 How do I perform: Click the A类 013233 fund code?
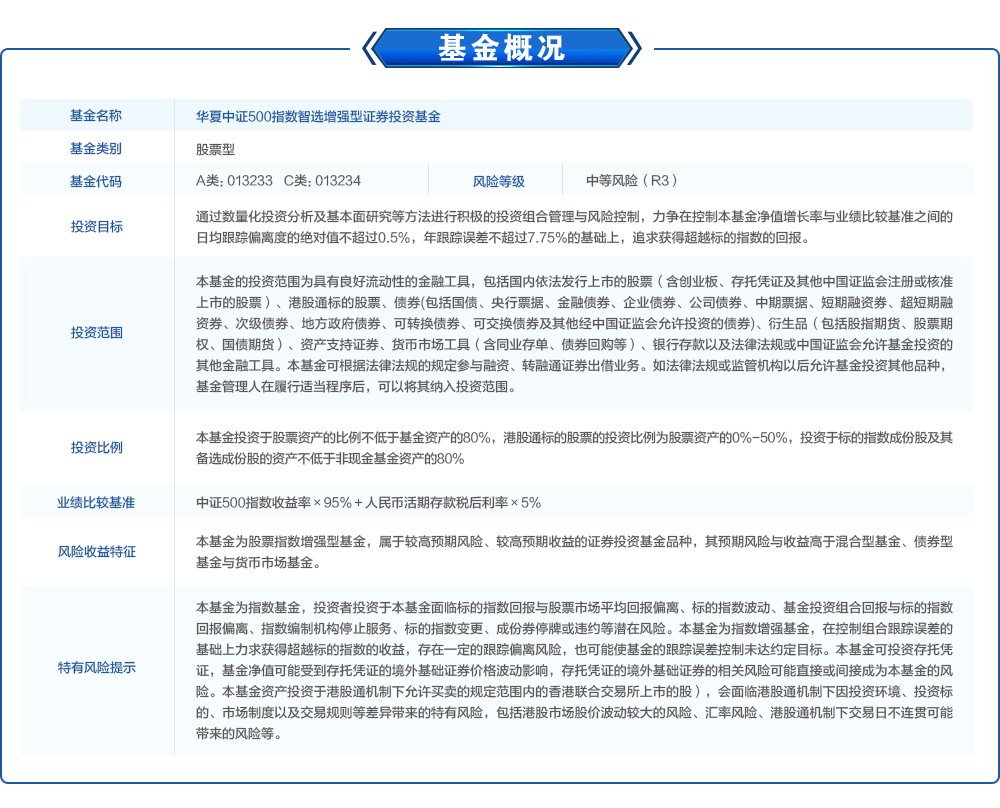(234, 181)
